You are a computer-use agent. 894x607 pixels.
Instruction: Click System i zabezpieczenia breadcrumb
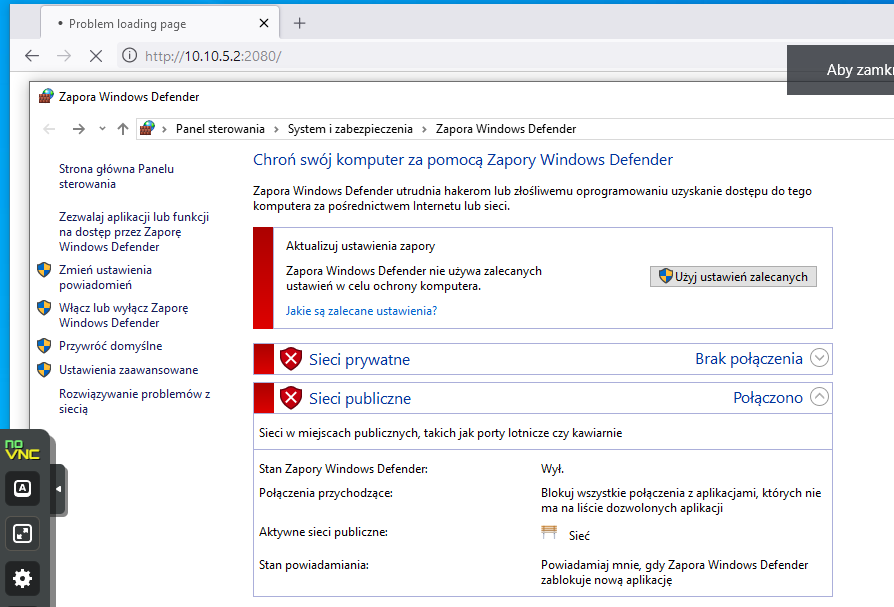pos(350,129)
